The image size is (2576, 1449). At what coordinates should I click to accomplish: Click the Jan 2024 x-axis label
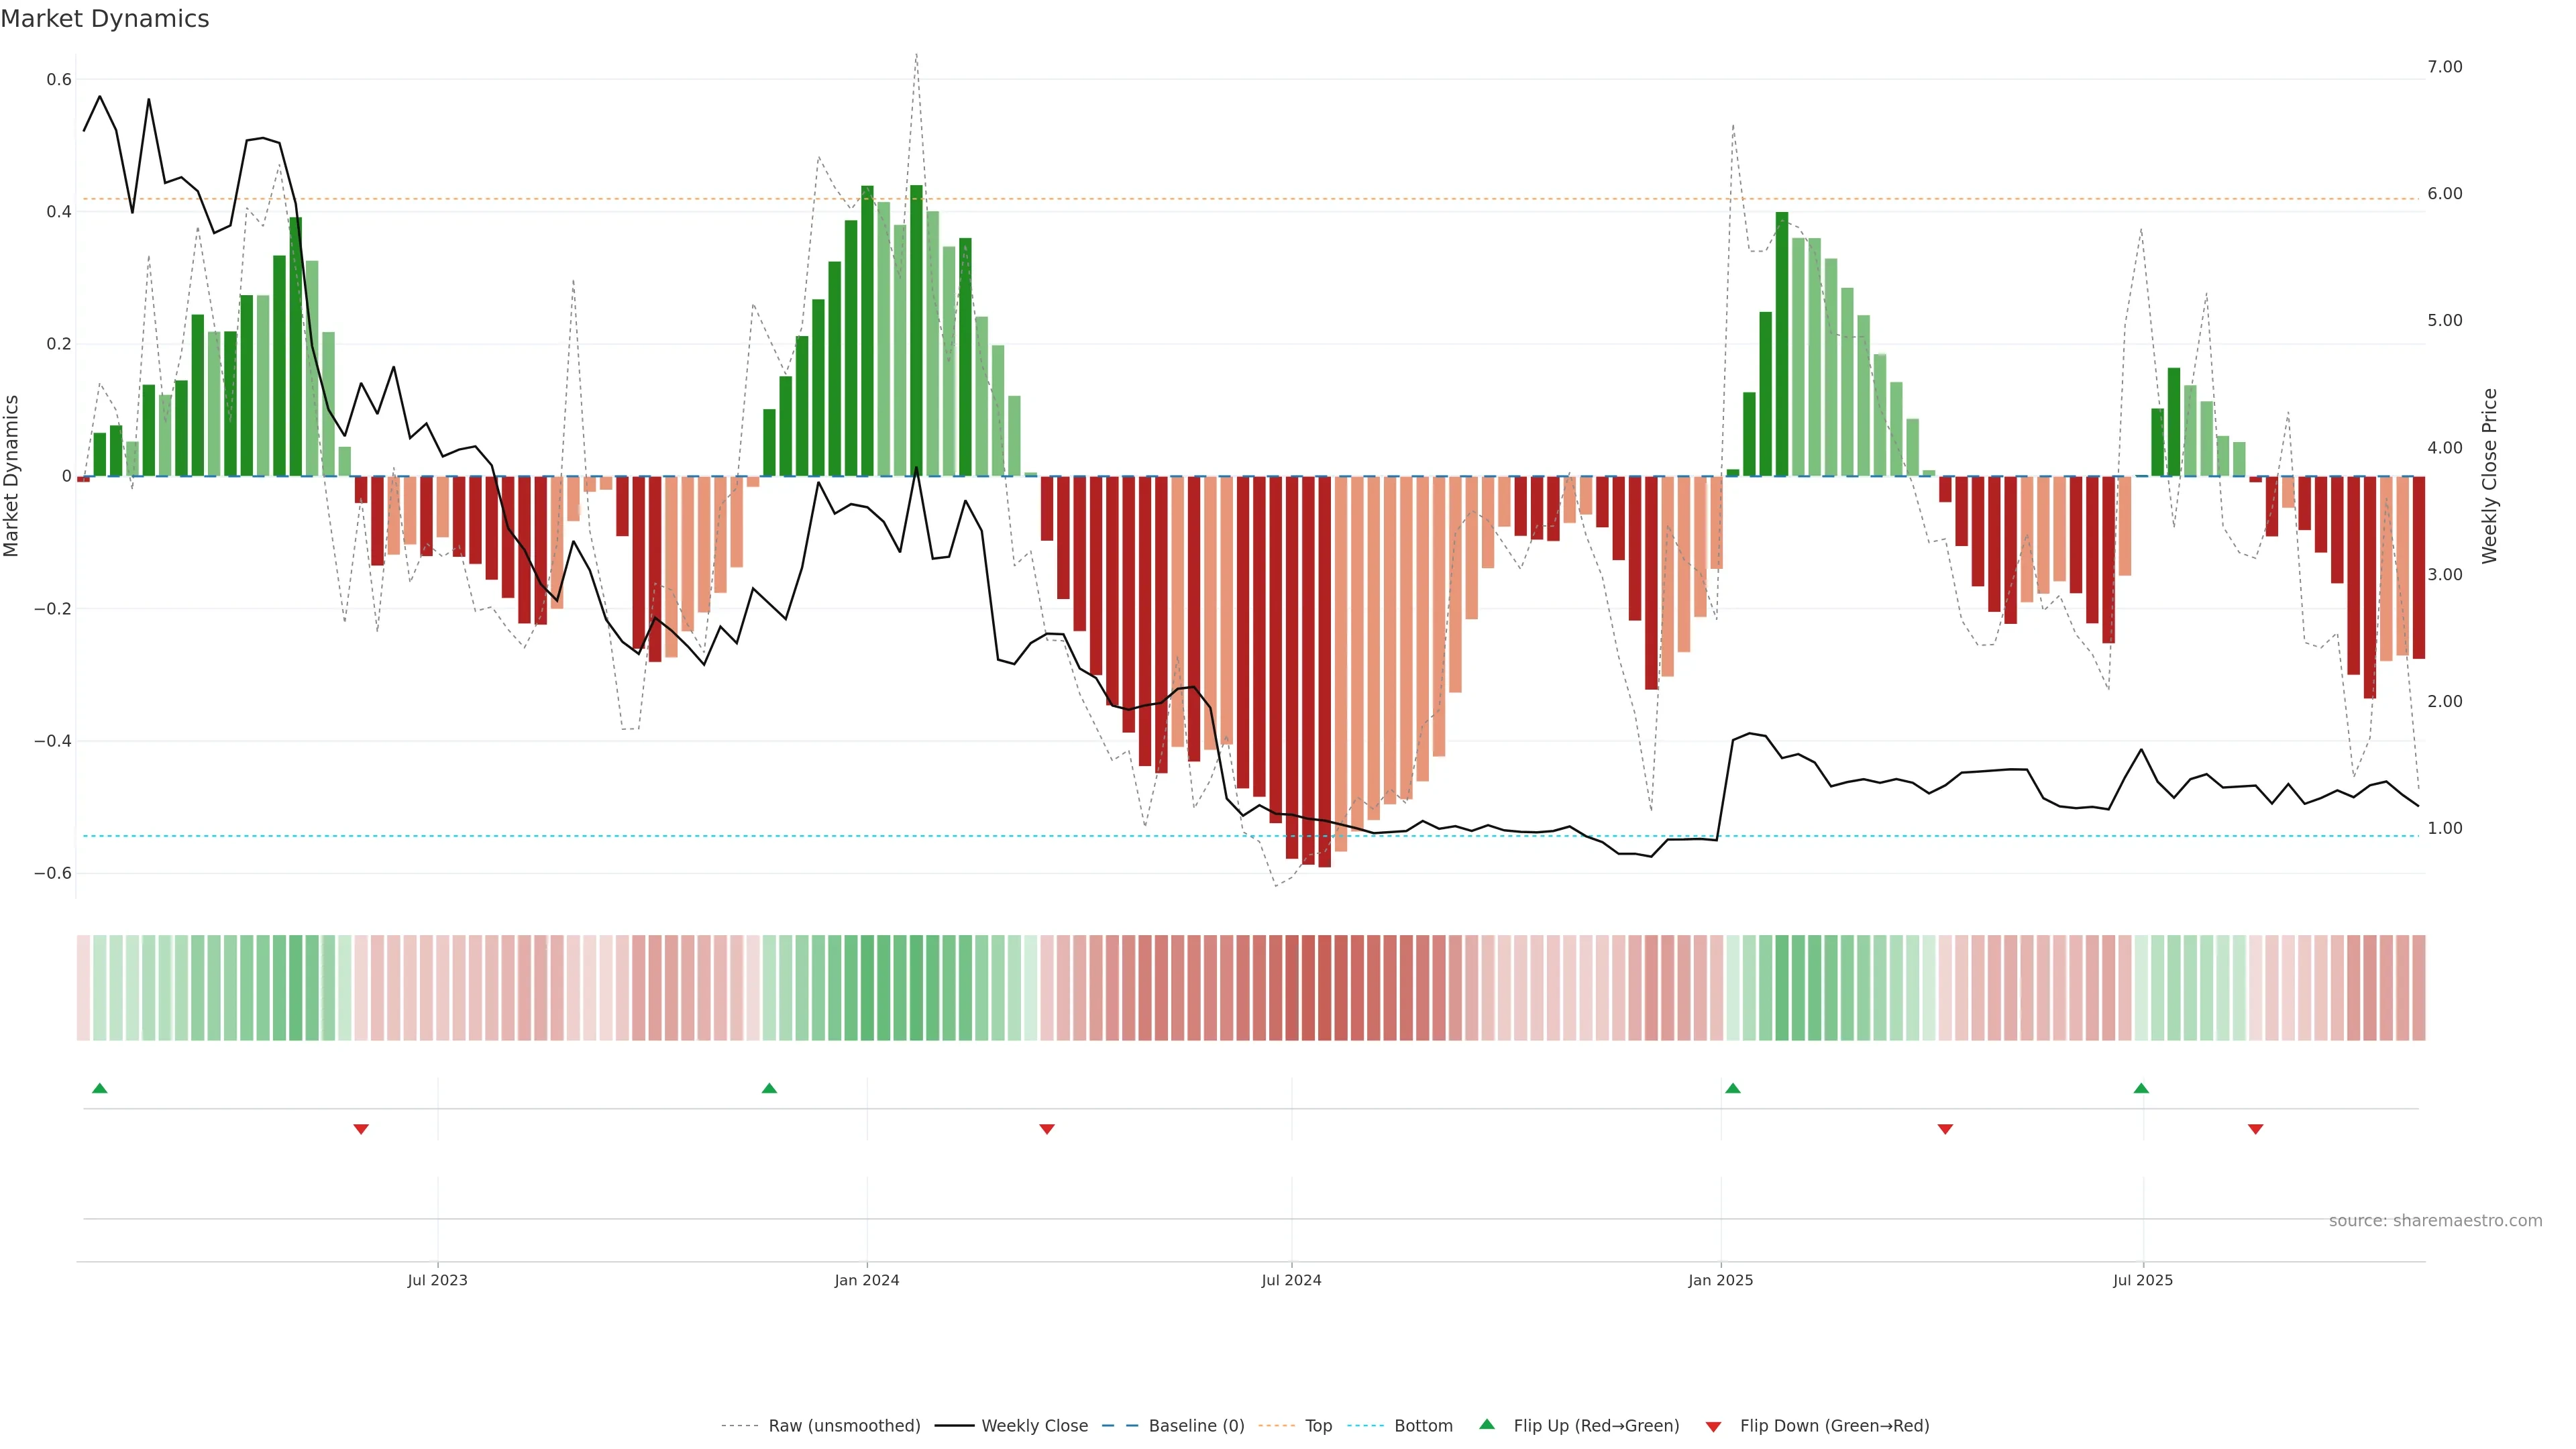[867, 1280]
